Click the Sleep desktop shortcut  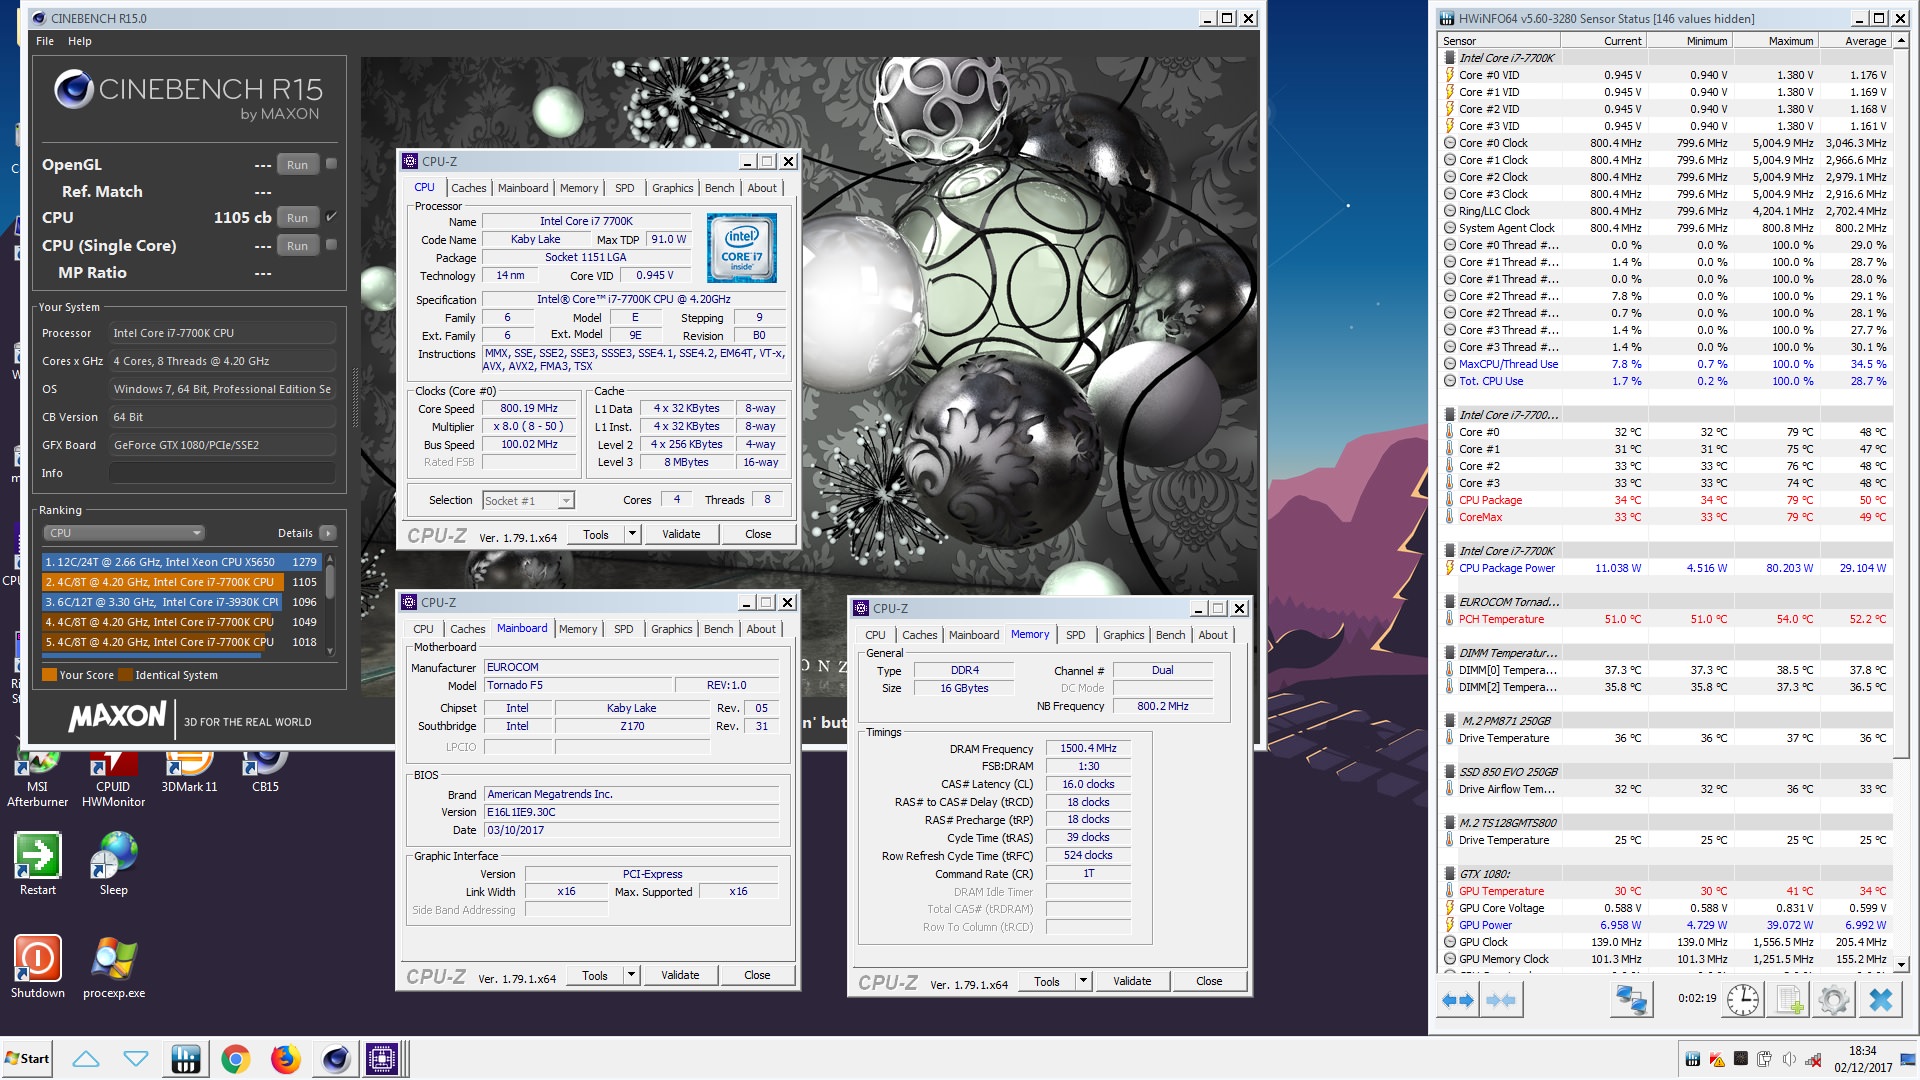point(114,865)
